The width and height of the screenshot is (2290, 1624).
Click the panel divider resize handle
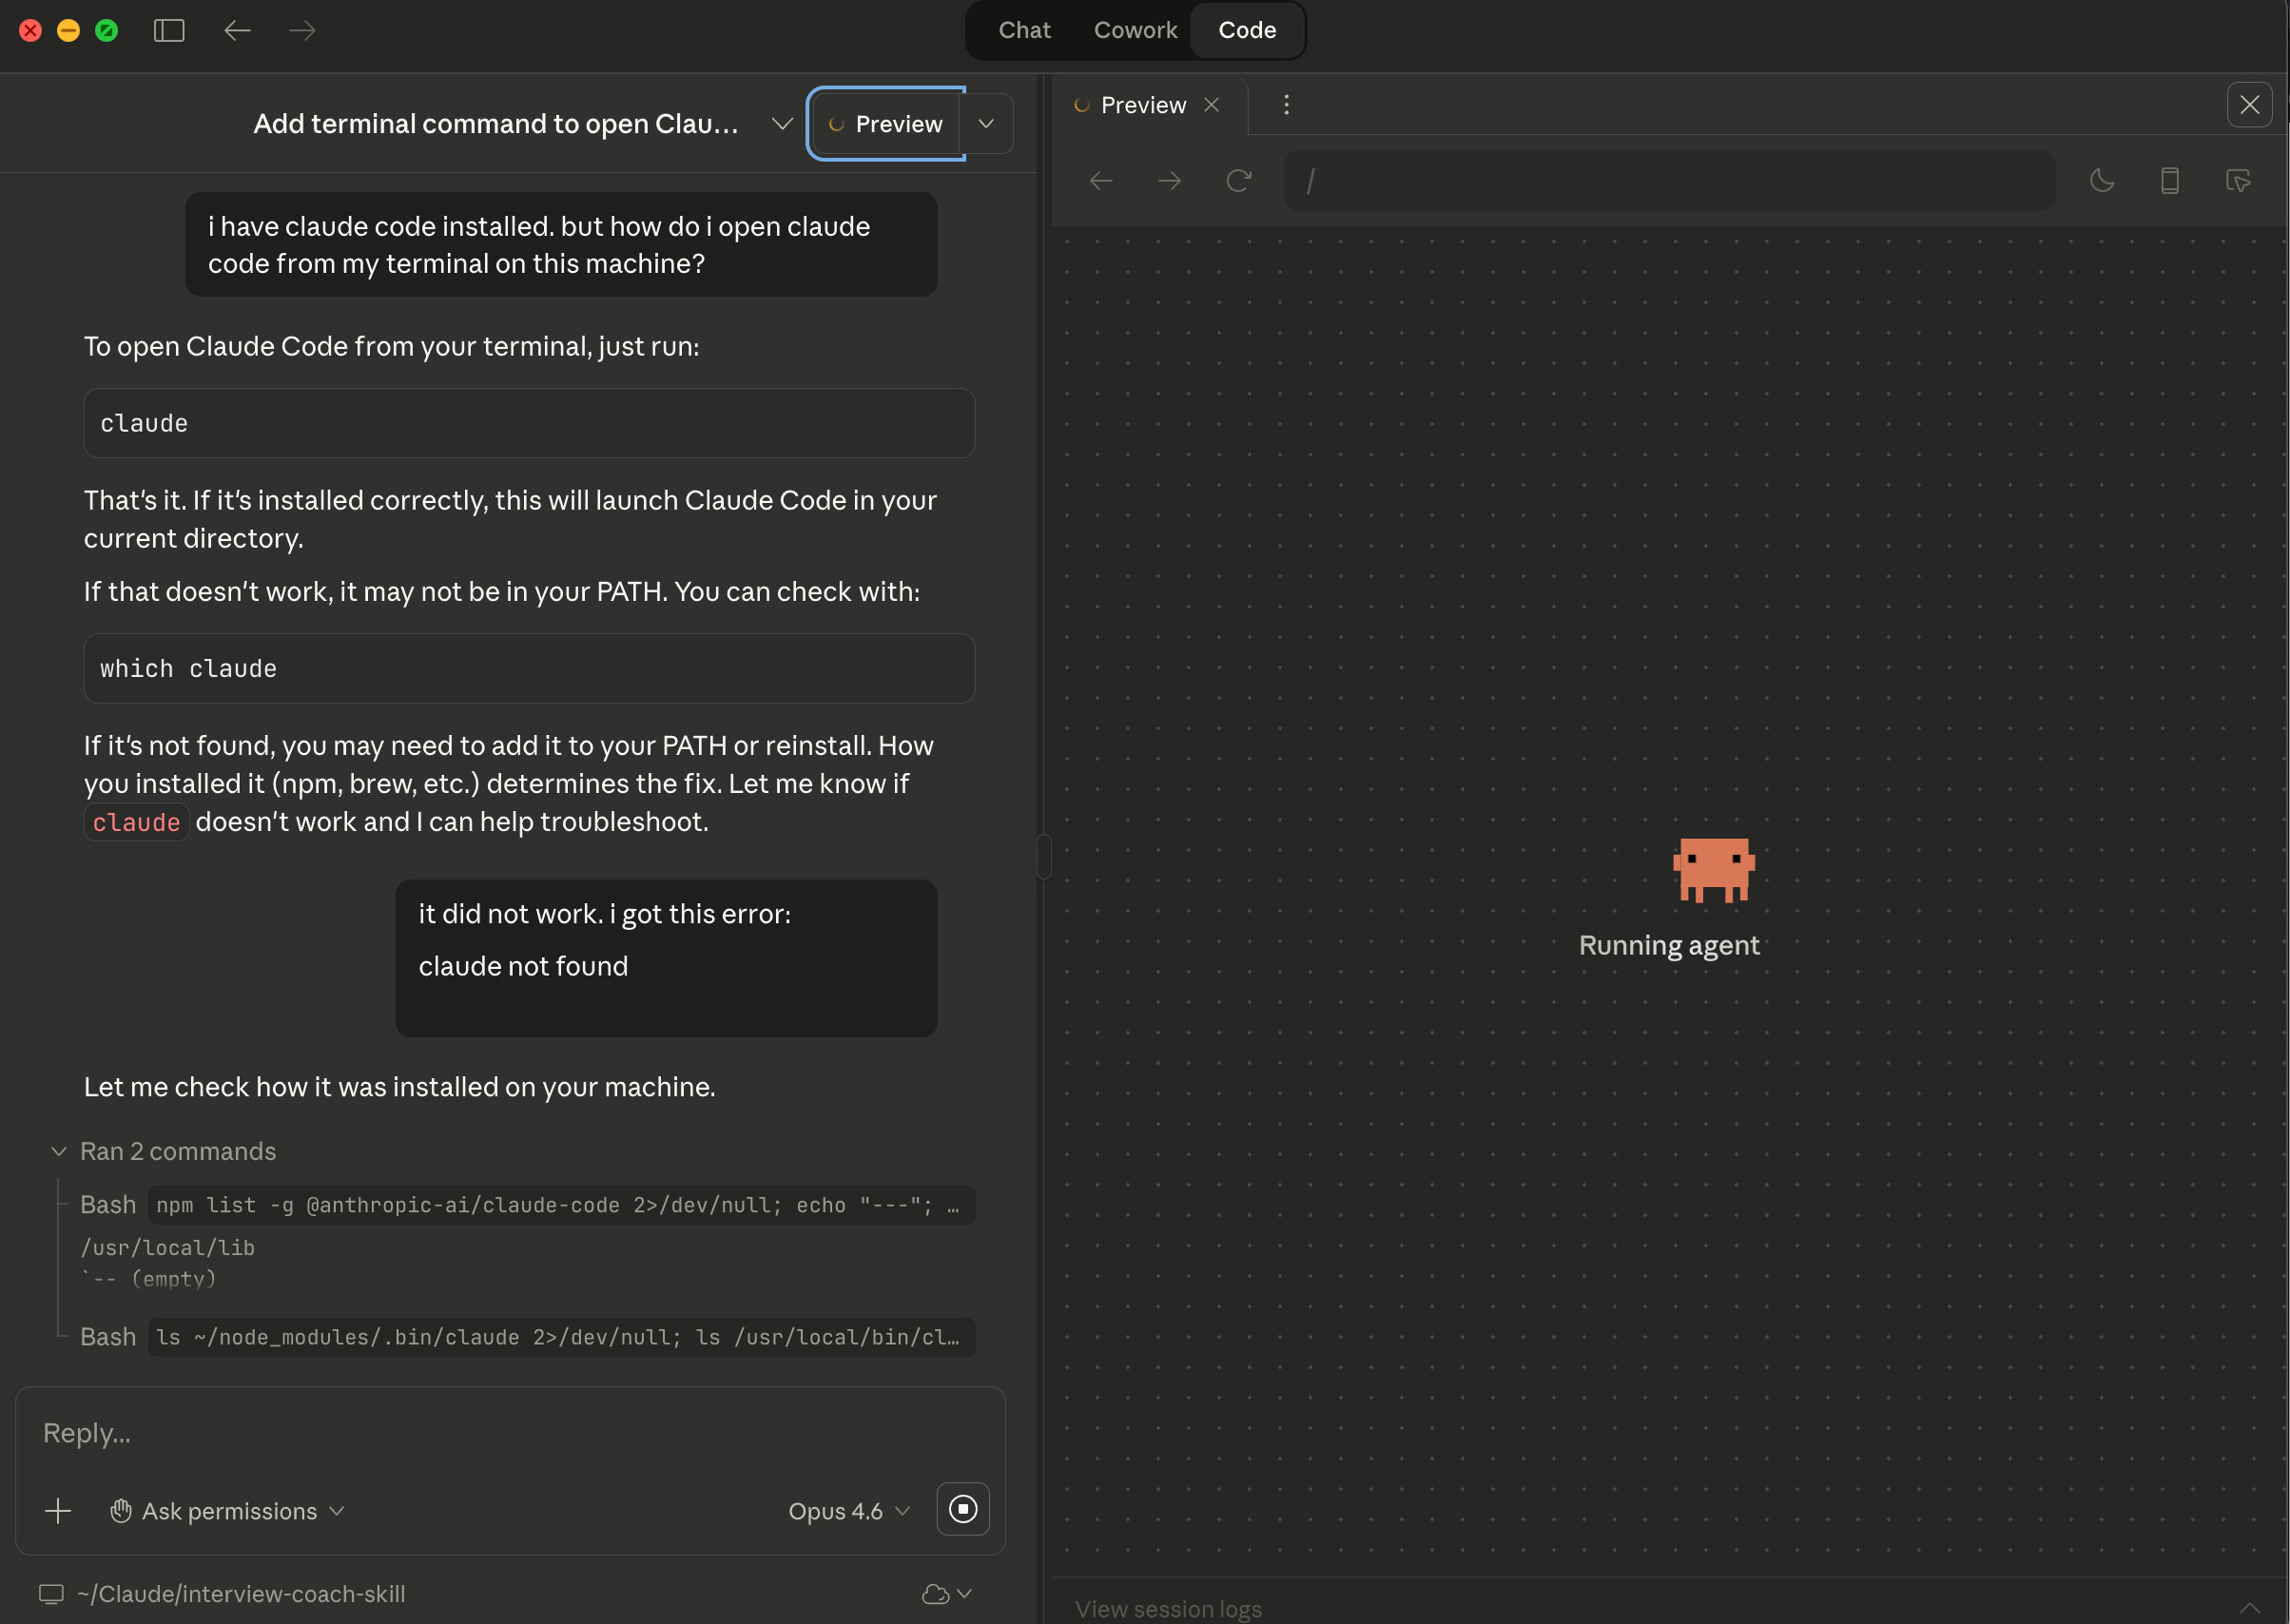pos(1044,856)
